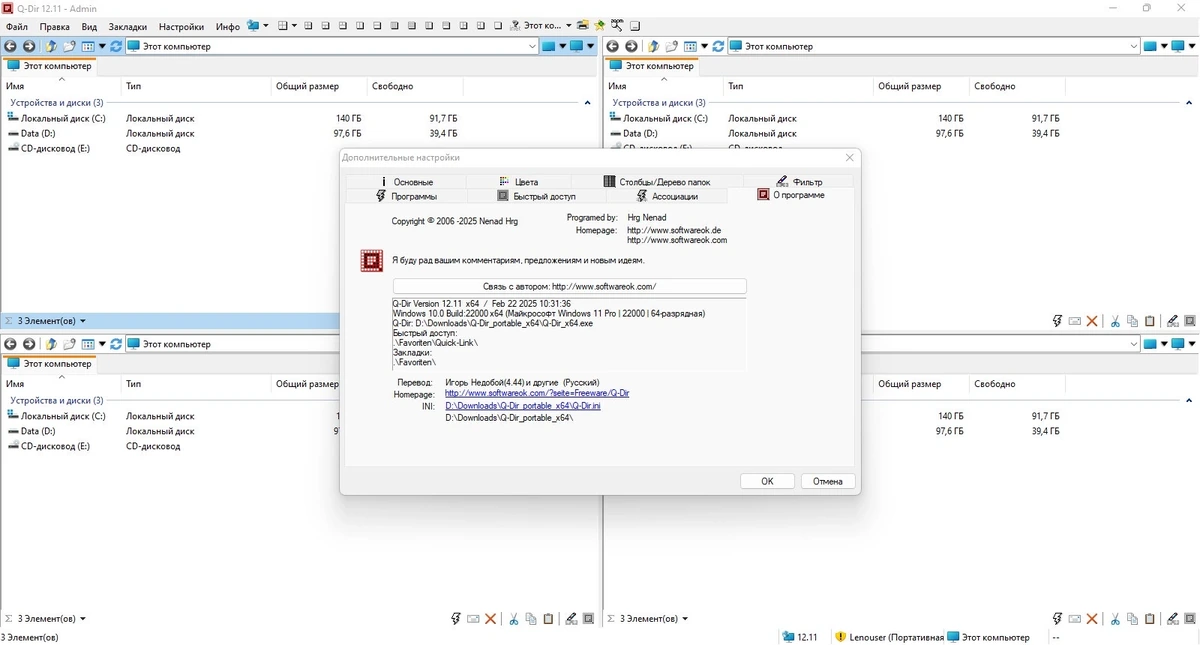Close the Дополнительные настройки dialog

coord(850,158)
